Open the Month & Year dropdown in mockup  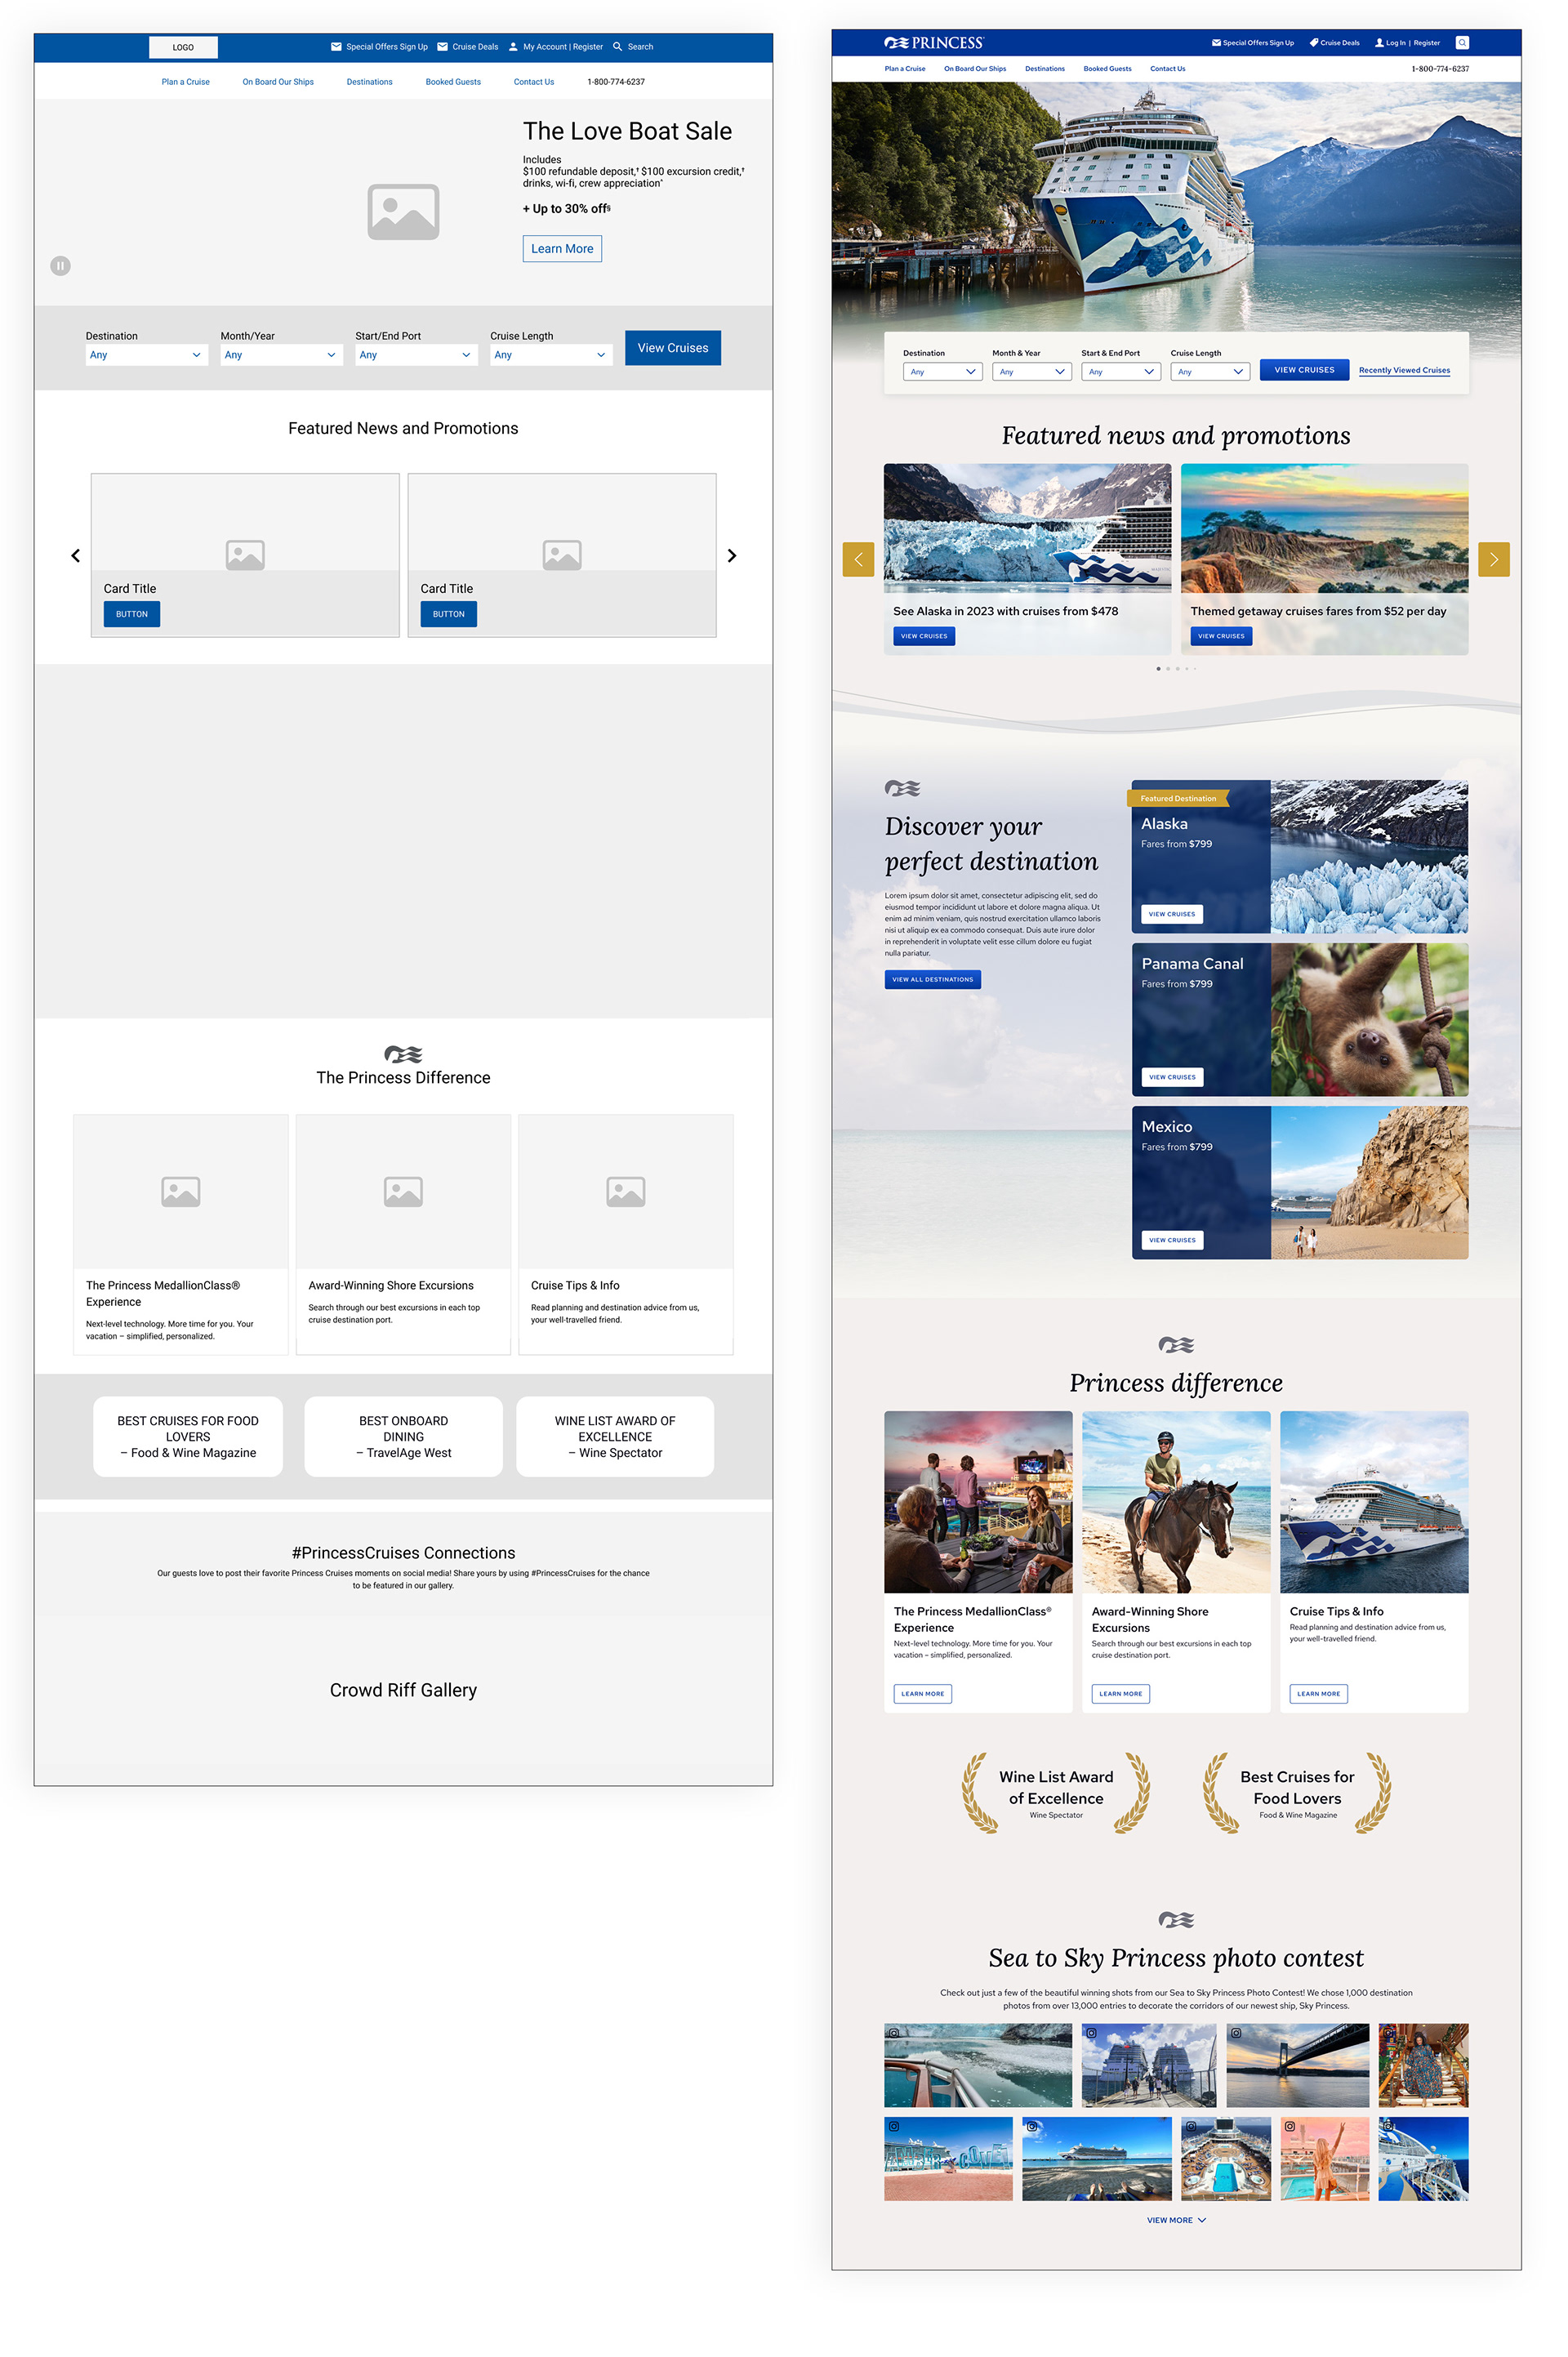pos(1031,372)
